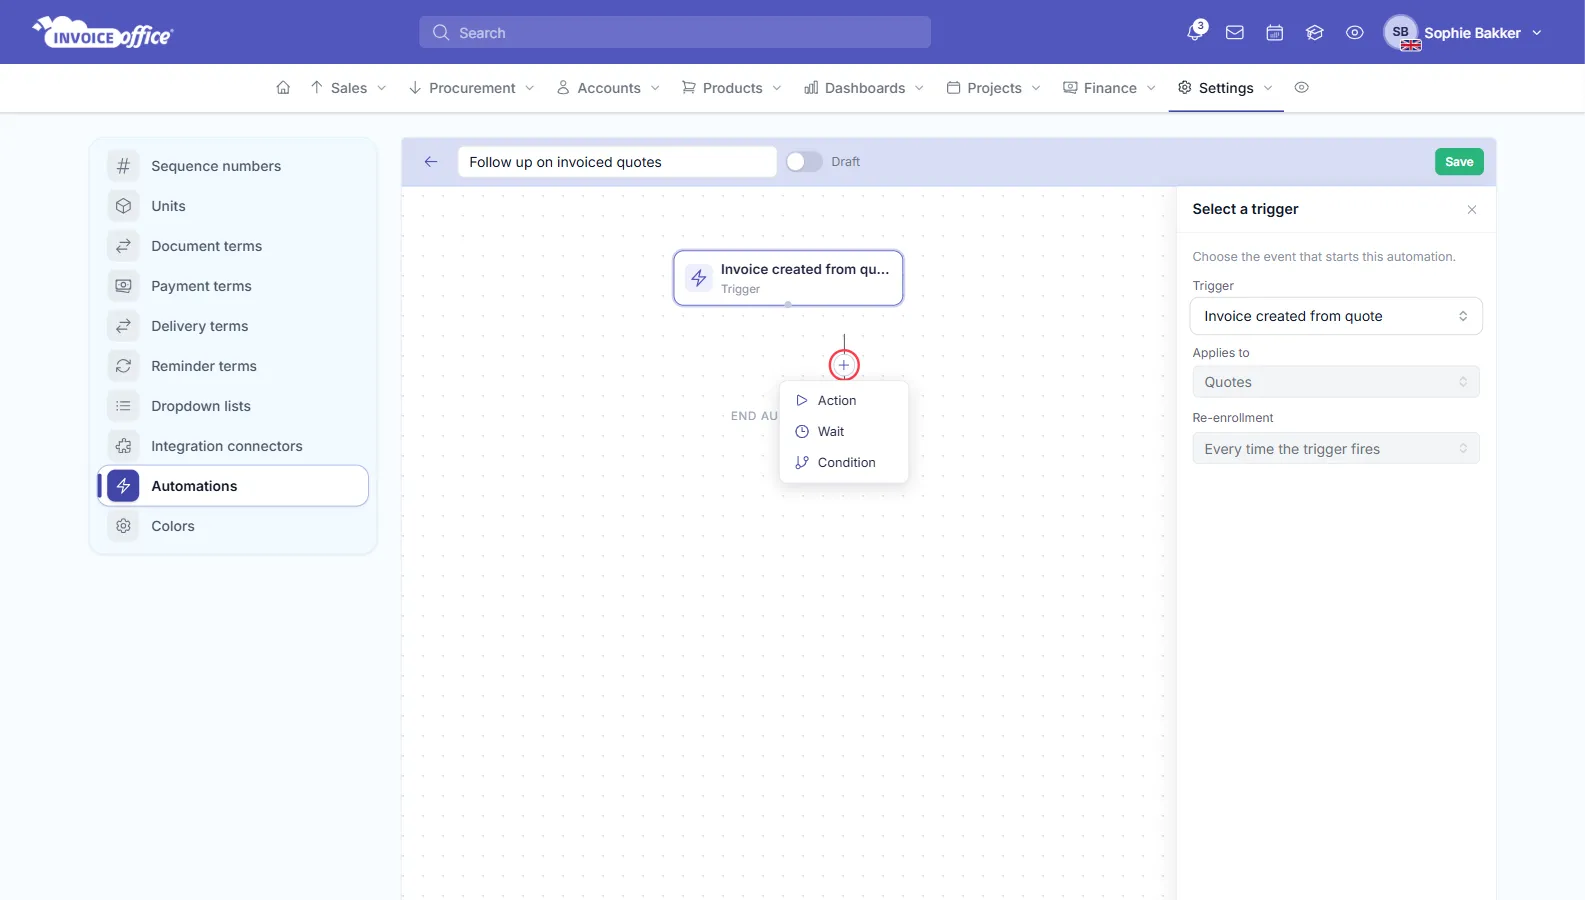The height and width of the screenshot is (900, 1585).
Task: Expand the Accounts menu
Action: coord(608,88)
